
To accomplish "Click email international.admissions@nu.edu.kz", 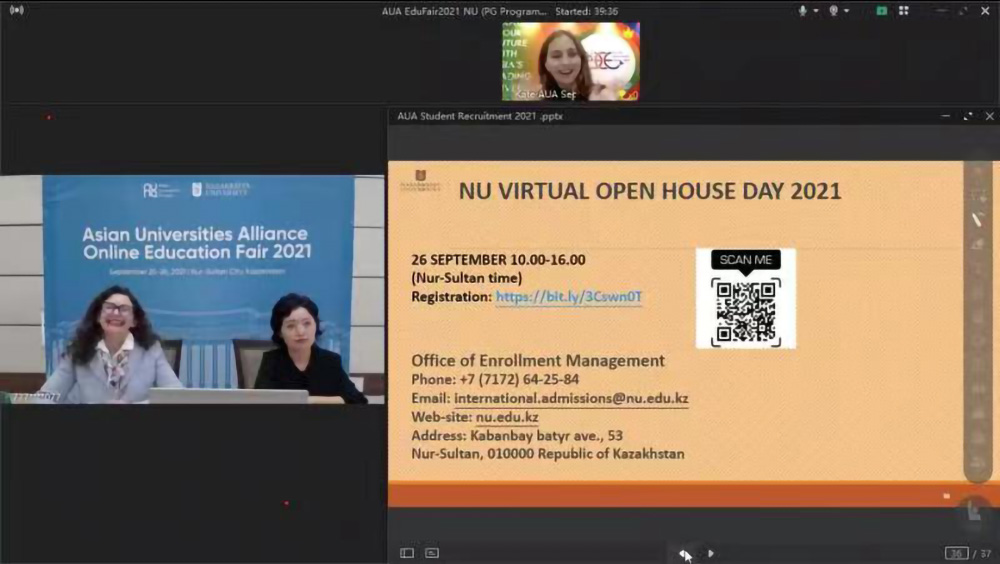I will coord(571,398).
